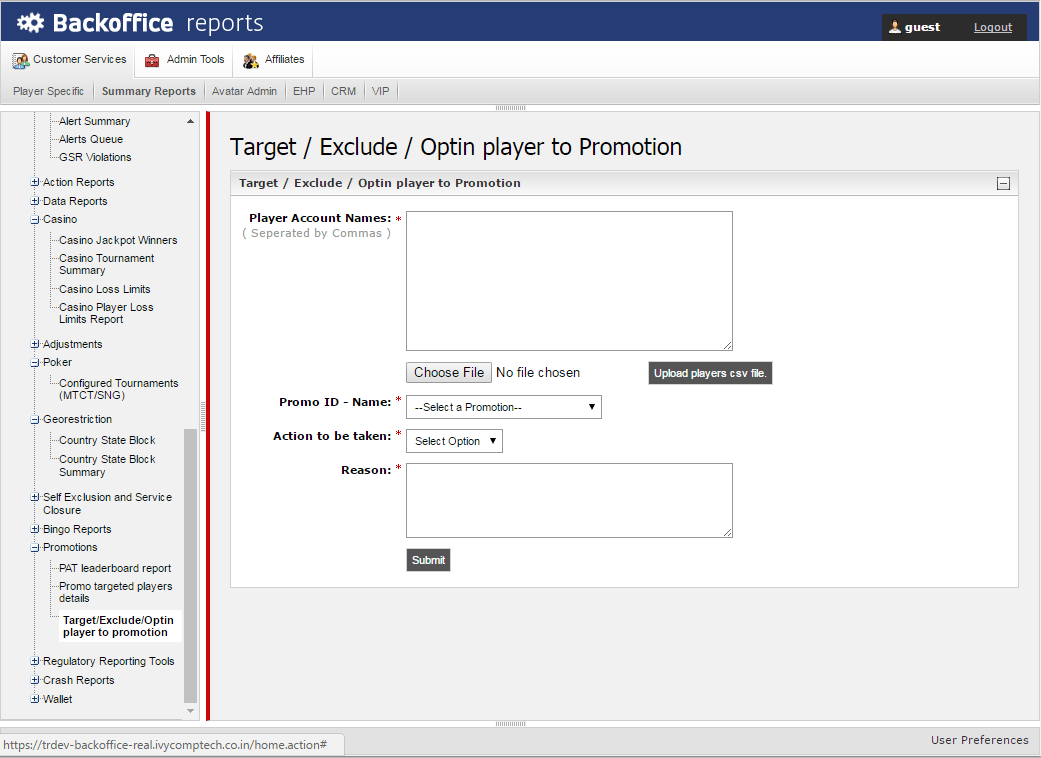Switch to the Summary Reports submenu
The image size is (1041, 758).
149,91
